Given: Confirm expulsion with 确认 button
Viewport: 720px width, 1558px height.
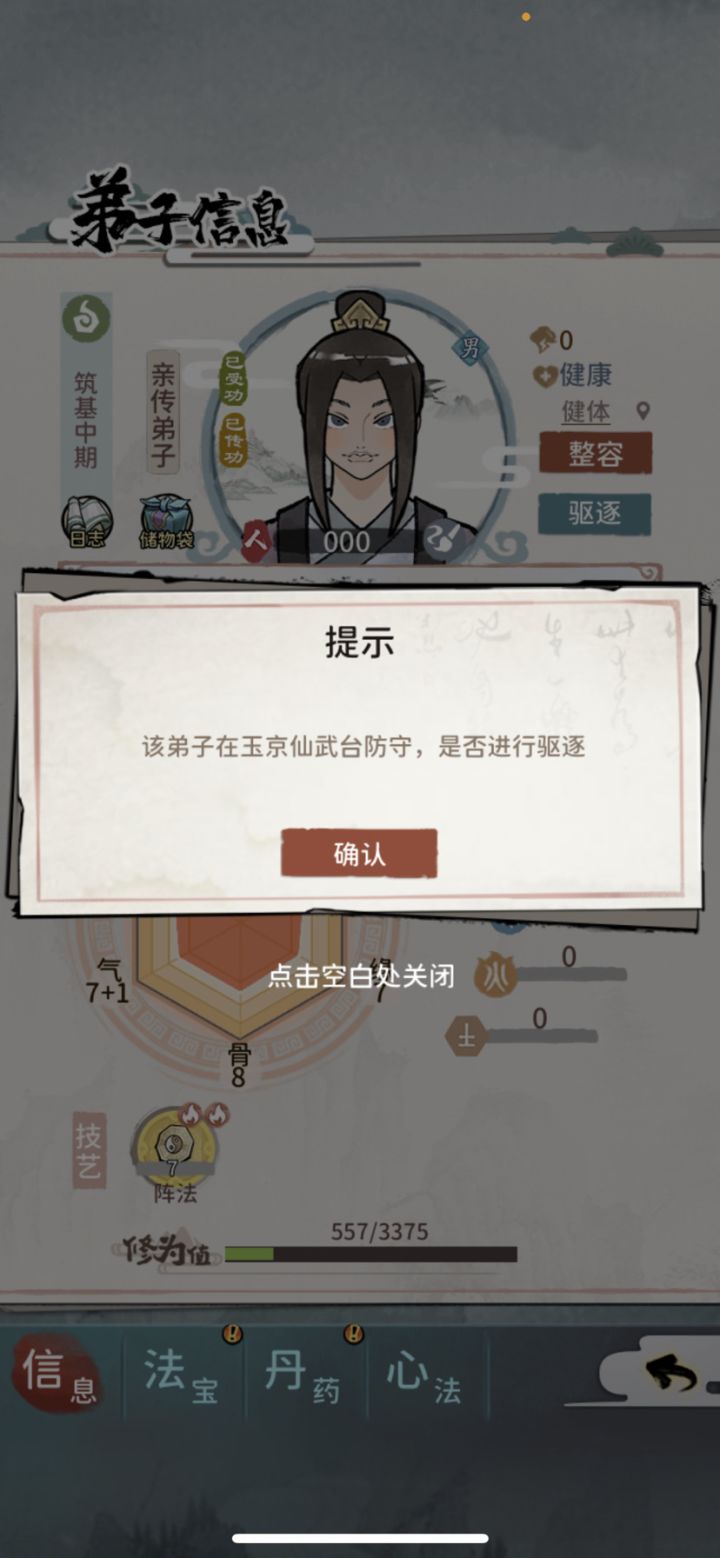Looking at the screenshot, I should point(359,854).
